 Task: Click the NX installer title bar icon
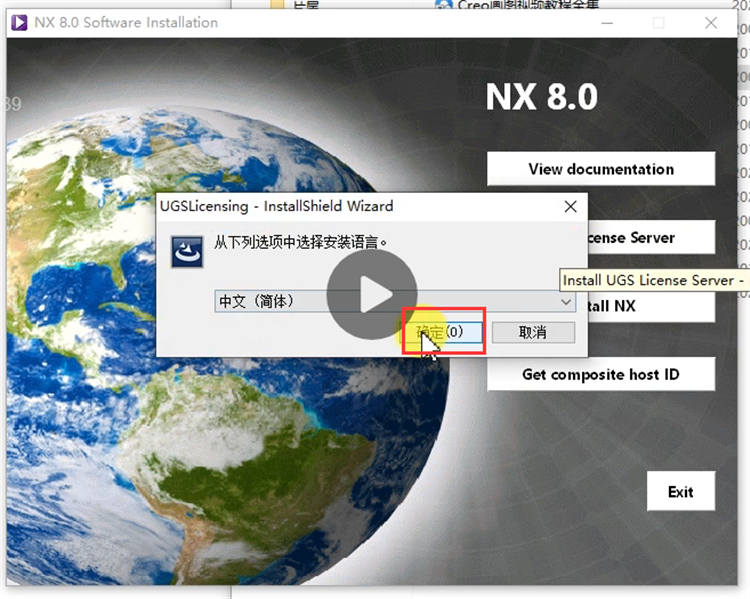coord(20,22)
